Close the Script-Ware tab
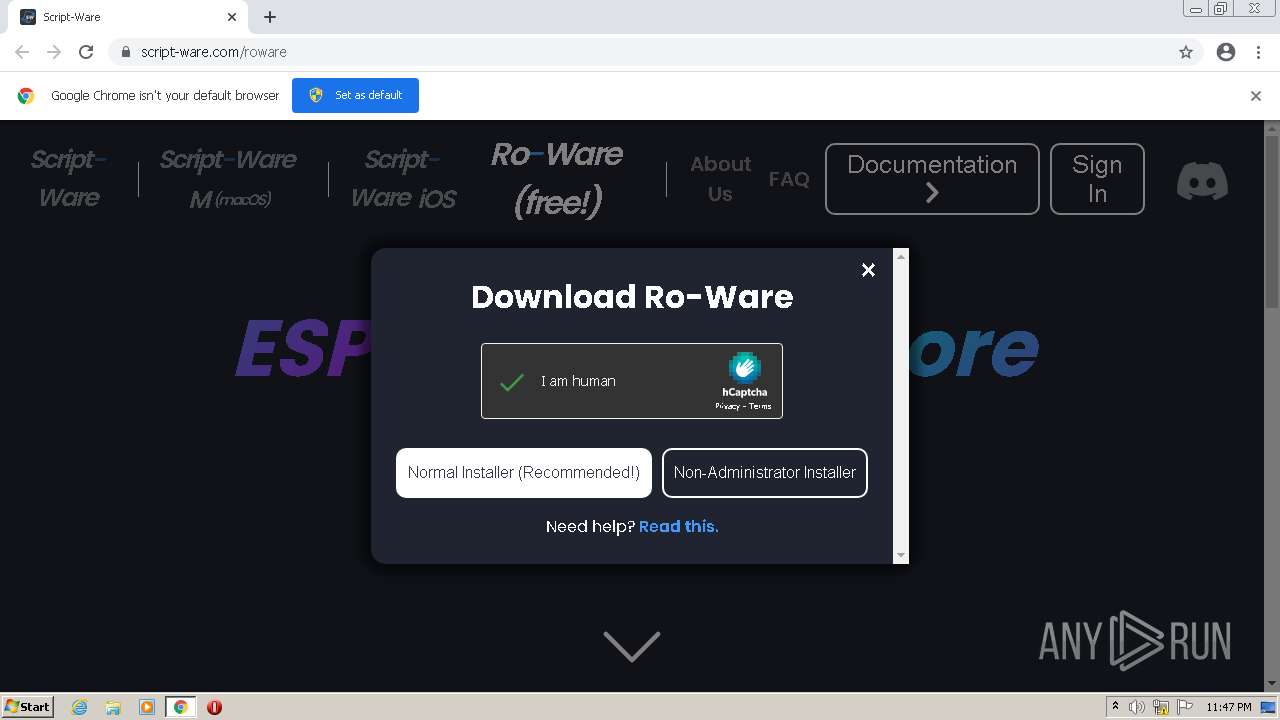Screen dimensions: 1280x720 point(232,17)
